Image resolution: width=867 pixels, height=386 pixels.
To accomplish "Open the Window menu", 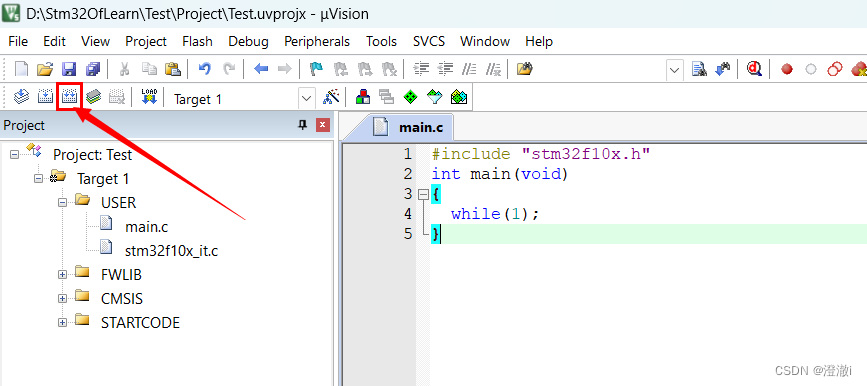I will 485,41.
